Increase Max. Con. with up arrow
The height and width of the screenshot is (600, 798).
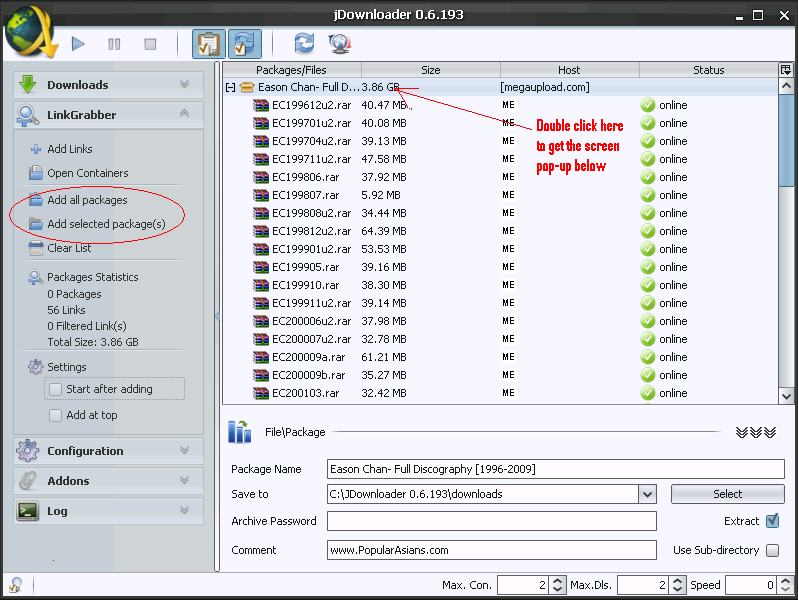(557, 581)
